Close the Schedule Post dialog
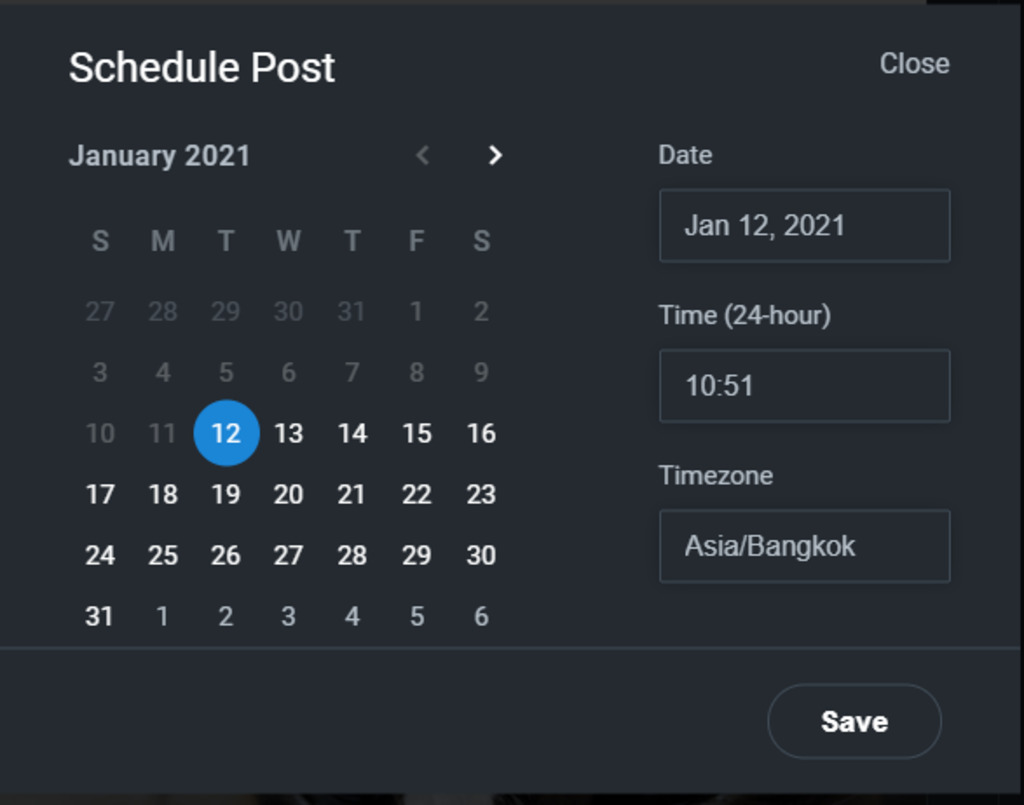 tap(914, 63)
